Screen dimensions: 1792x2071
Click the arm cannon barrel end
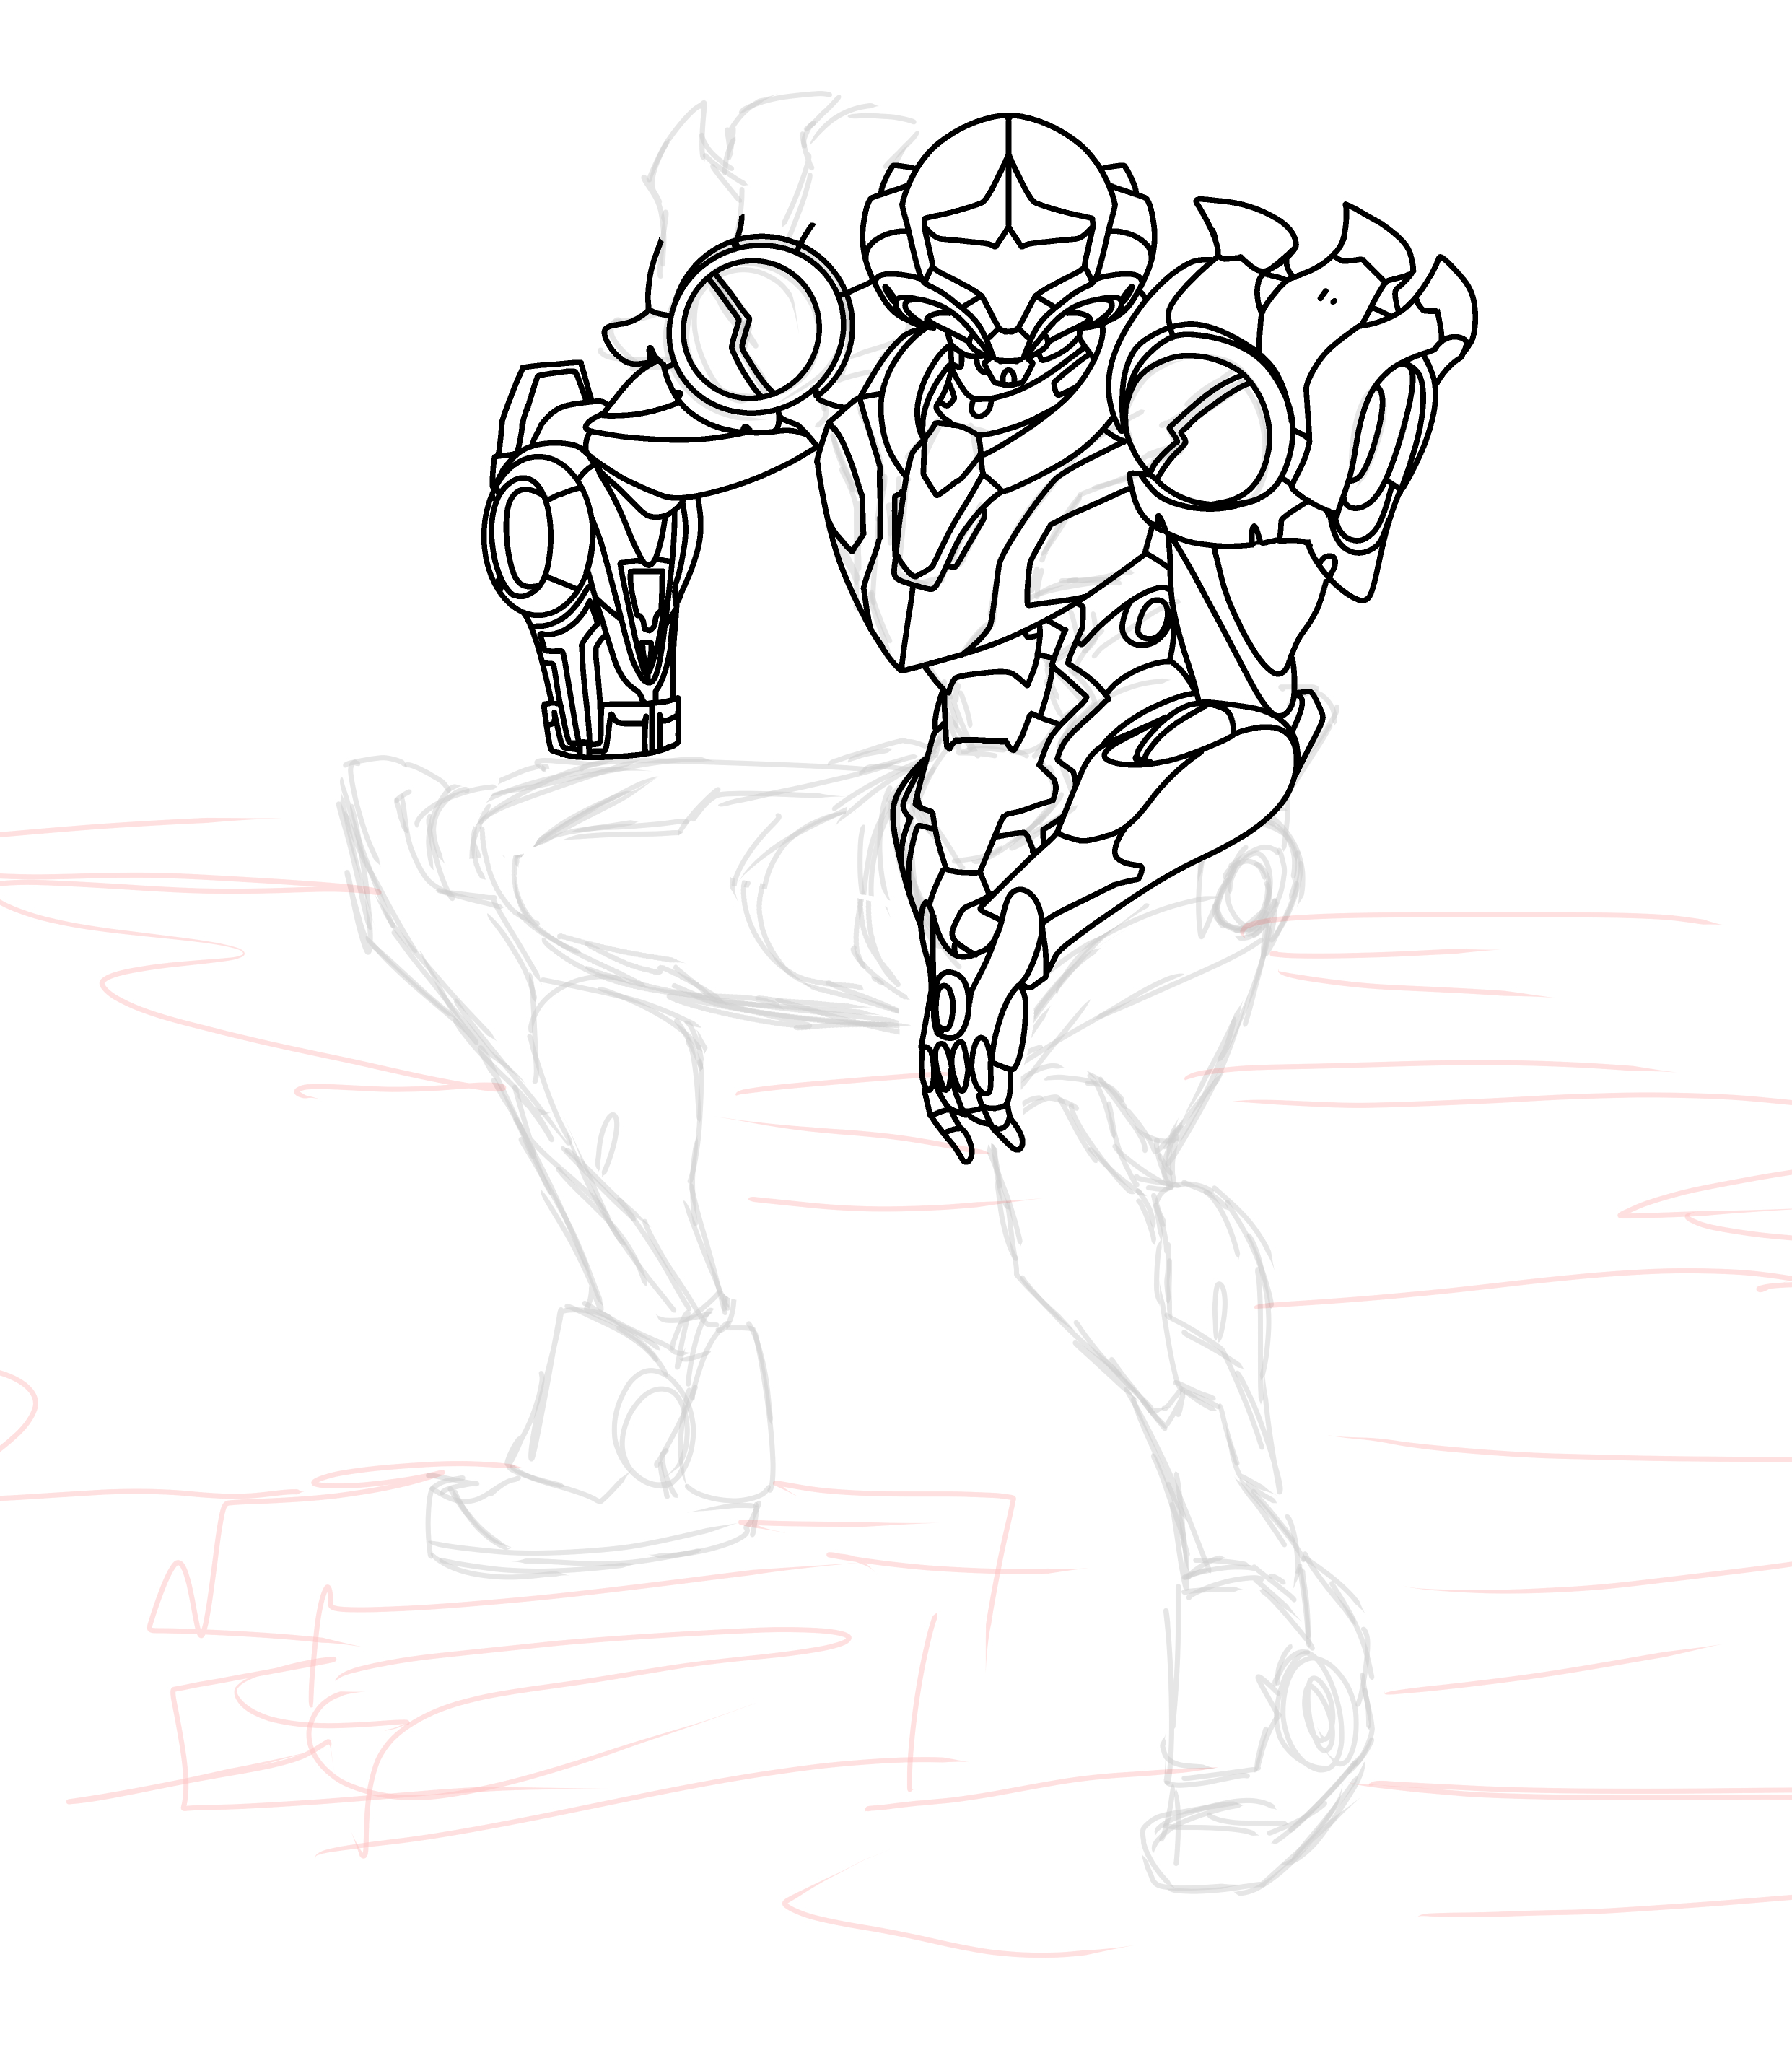click(613, 728)
